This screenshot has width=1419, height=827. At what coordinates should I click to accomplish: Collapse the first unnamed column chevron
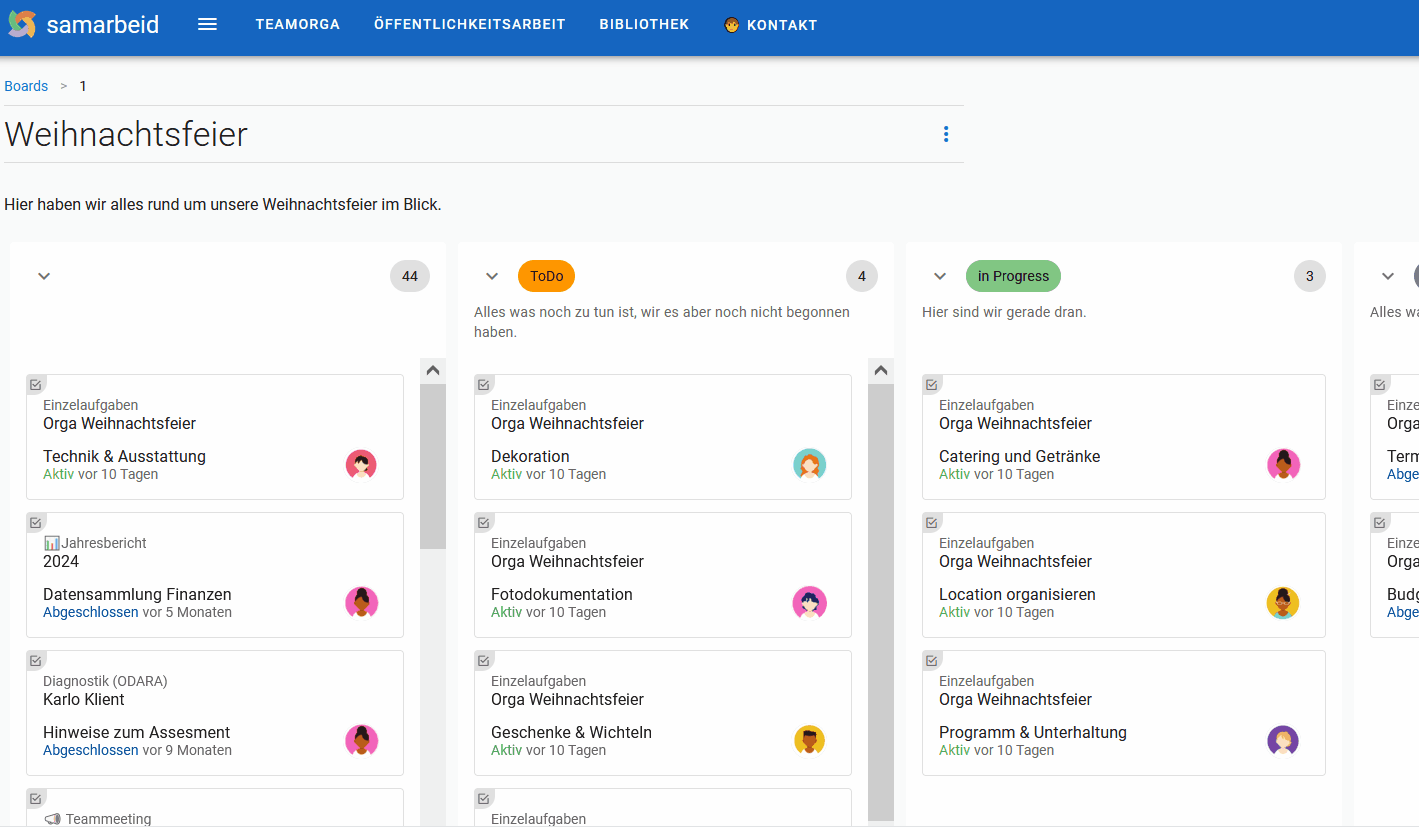point(44,276)
